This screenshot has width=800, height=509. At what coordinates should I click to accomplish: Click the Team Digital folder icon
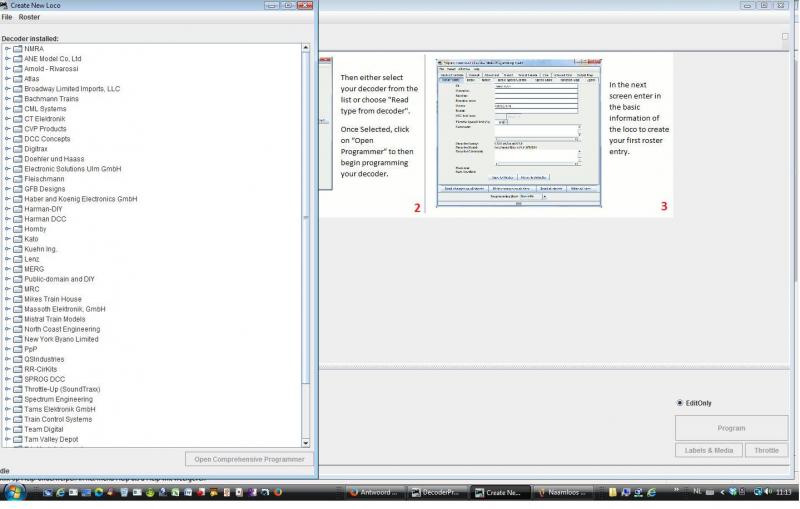pyautogui.click(x=18, y=429)
